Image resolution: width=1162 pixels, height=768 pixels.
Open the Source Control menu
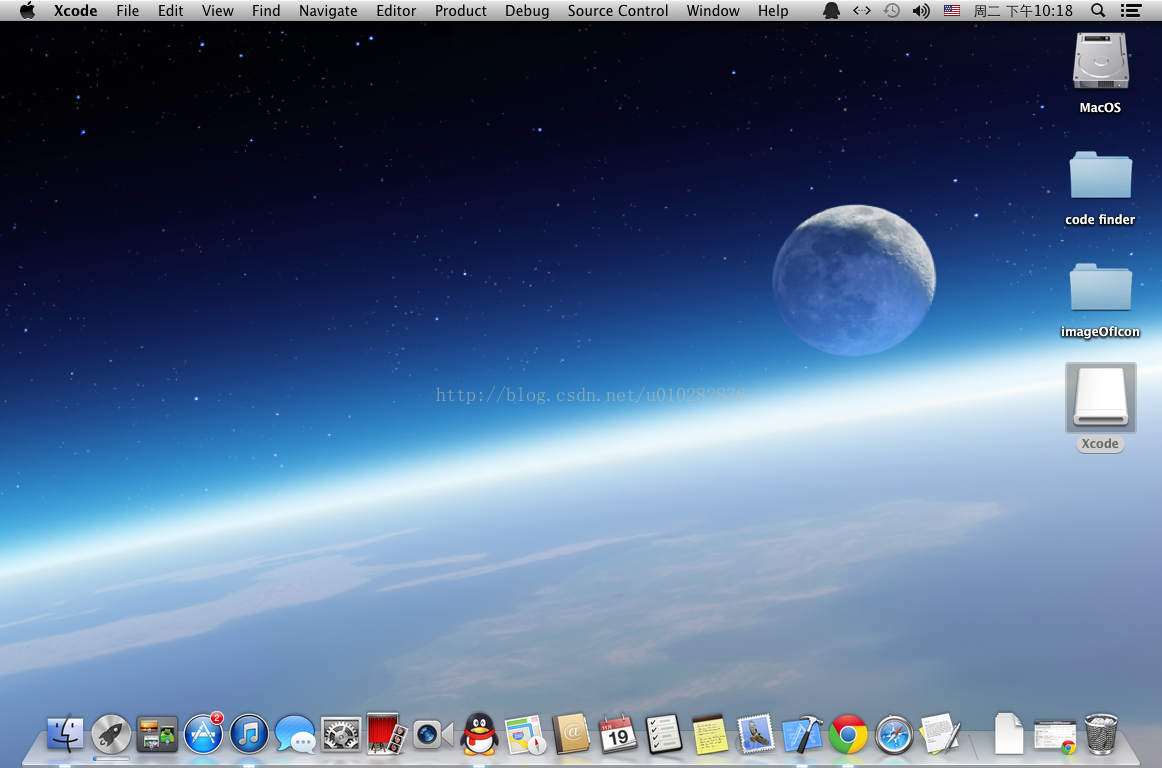617,11
